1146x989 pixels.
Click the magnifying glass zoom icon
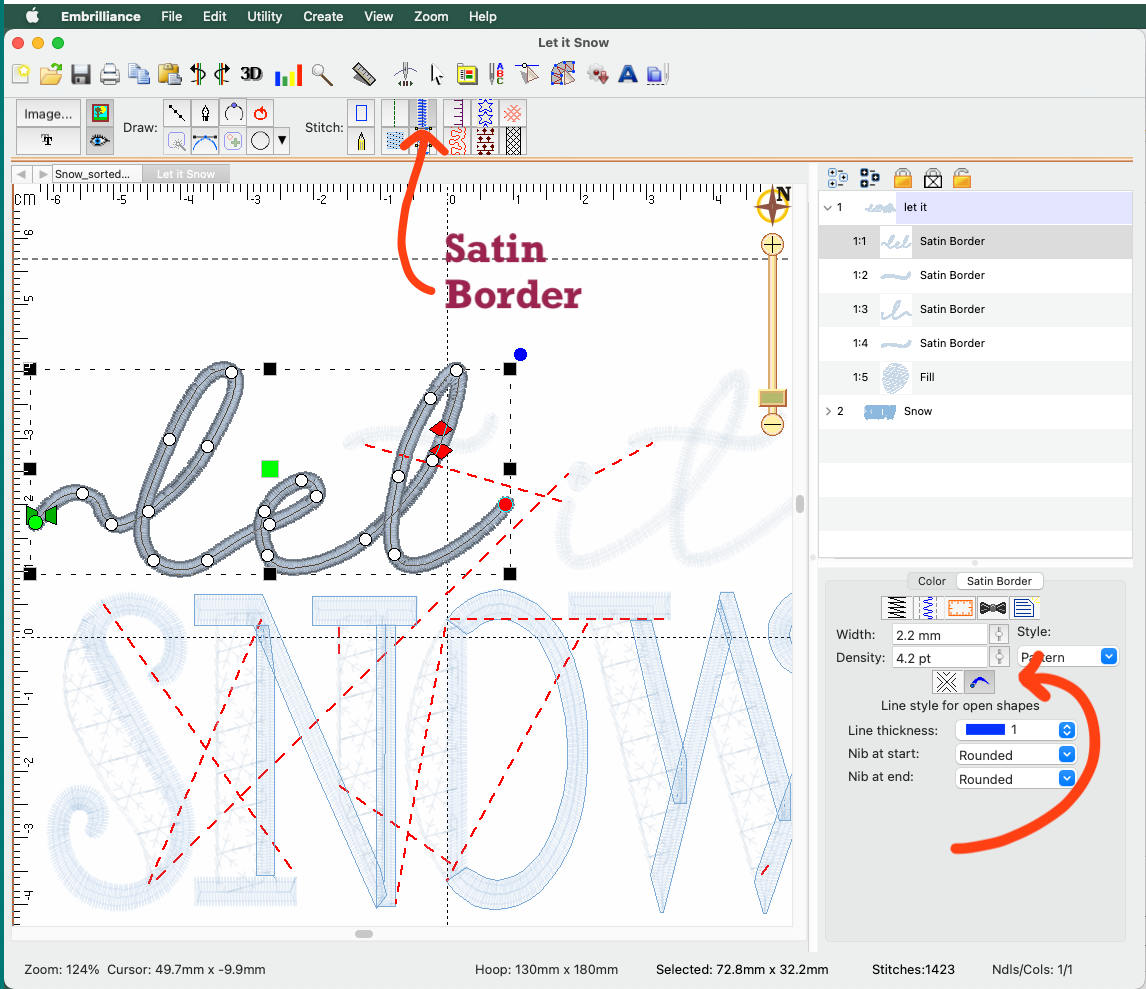[x=321, y=74]
